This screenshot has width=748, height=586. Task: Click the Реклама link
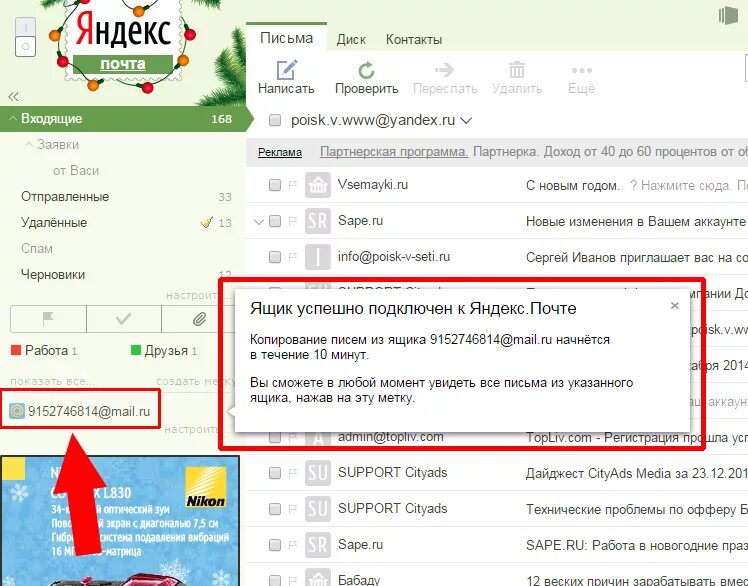[x=280, y=152]
